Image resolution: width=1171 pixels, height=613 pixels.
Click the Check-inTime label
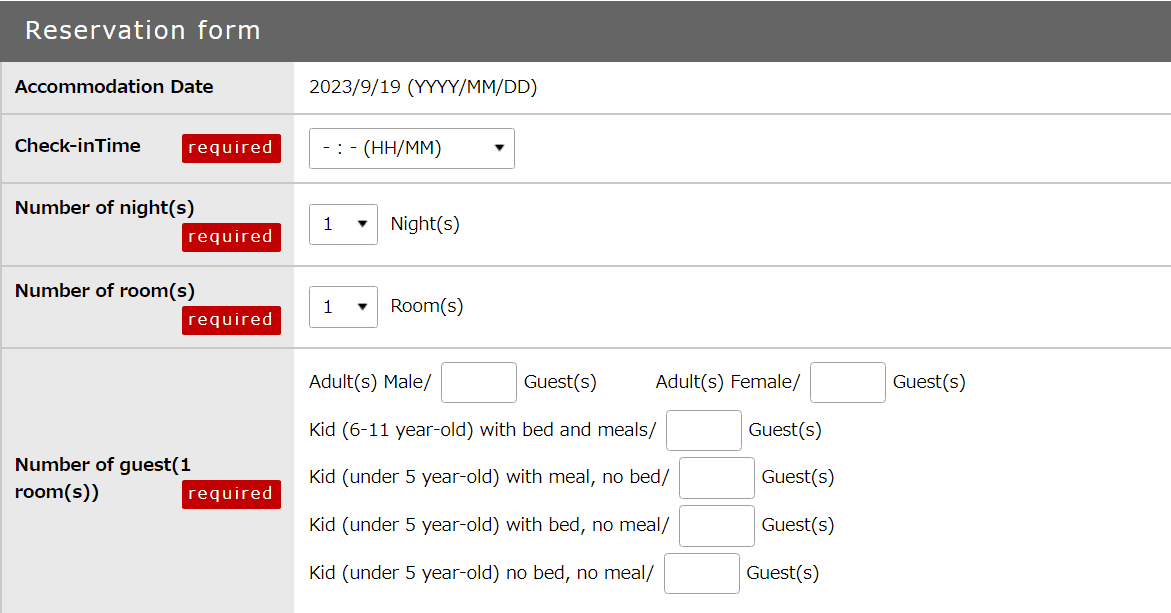click(x=78, y=146)
